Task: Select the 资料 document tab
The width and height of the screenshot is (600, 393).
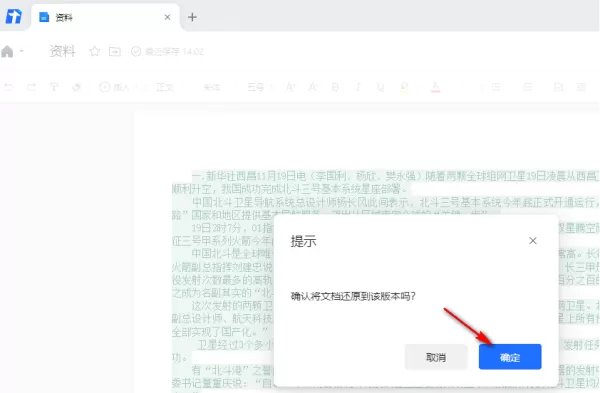Action: click(104, 17)
